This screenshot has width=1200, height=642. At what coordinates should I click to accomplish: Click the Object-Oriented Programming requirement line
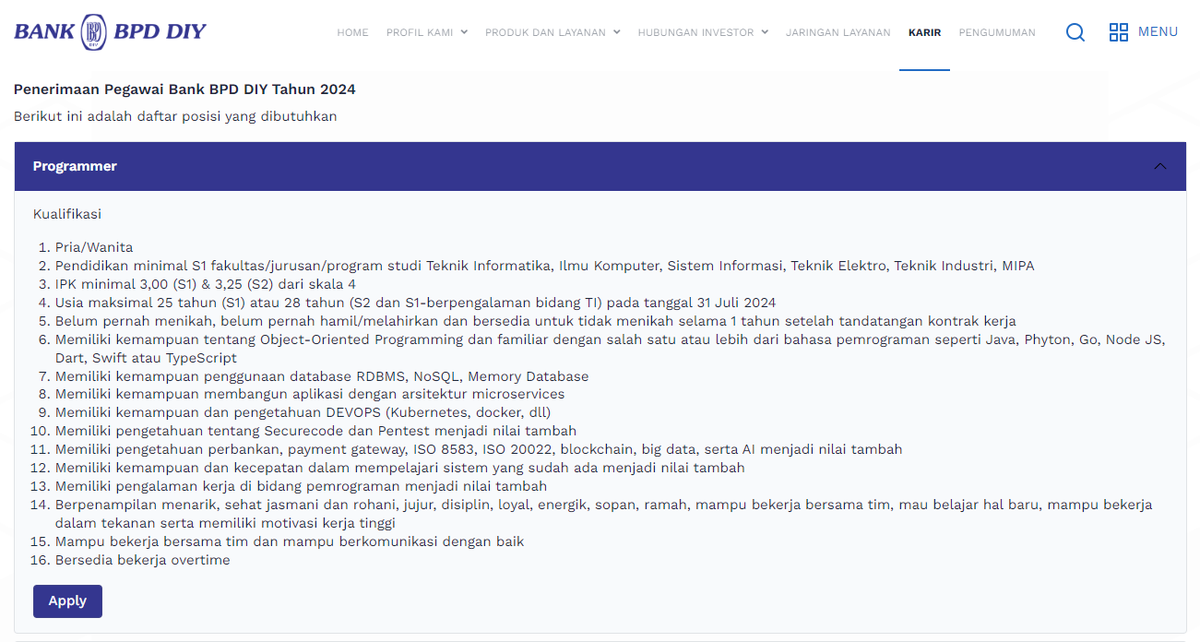pos(610,348)
